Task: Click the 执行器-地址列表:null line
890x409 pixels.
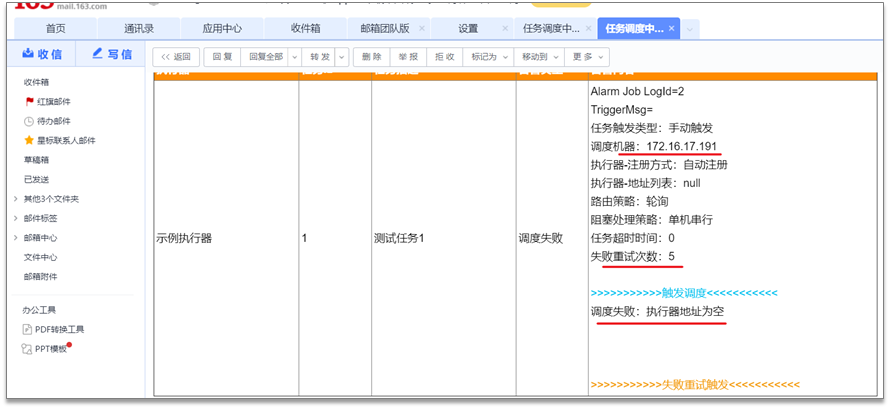Action: (646, 183)
